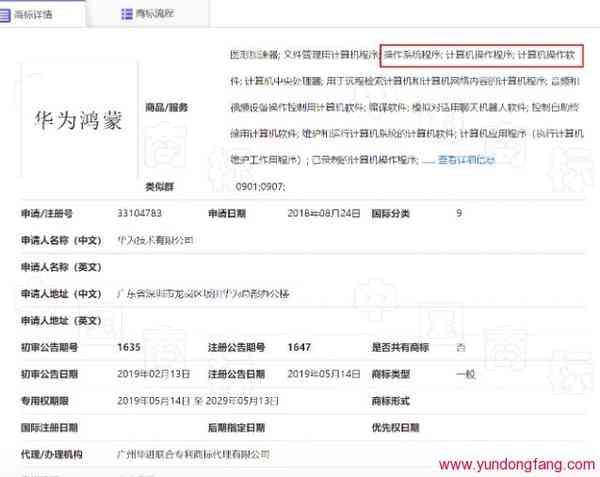The width and height of the screenshot is (600, 477).
Task: Click the 优先权日期 label
Action: tap(396, 428)
